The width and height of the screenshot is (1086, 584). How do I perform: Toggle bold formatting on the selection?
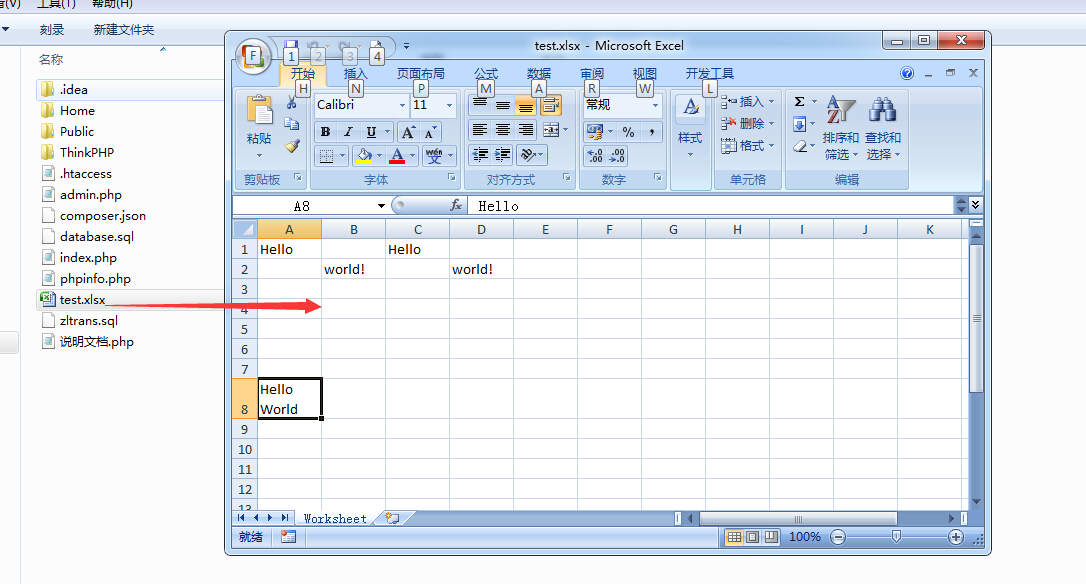[x=325, y=131]
